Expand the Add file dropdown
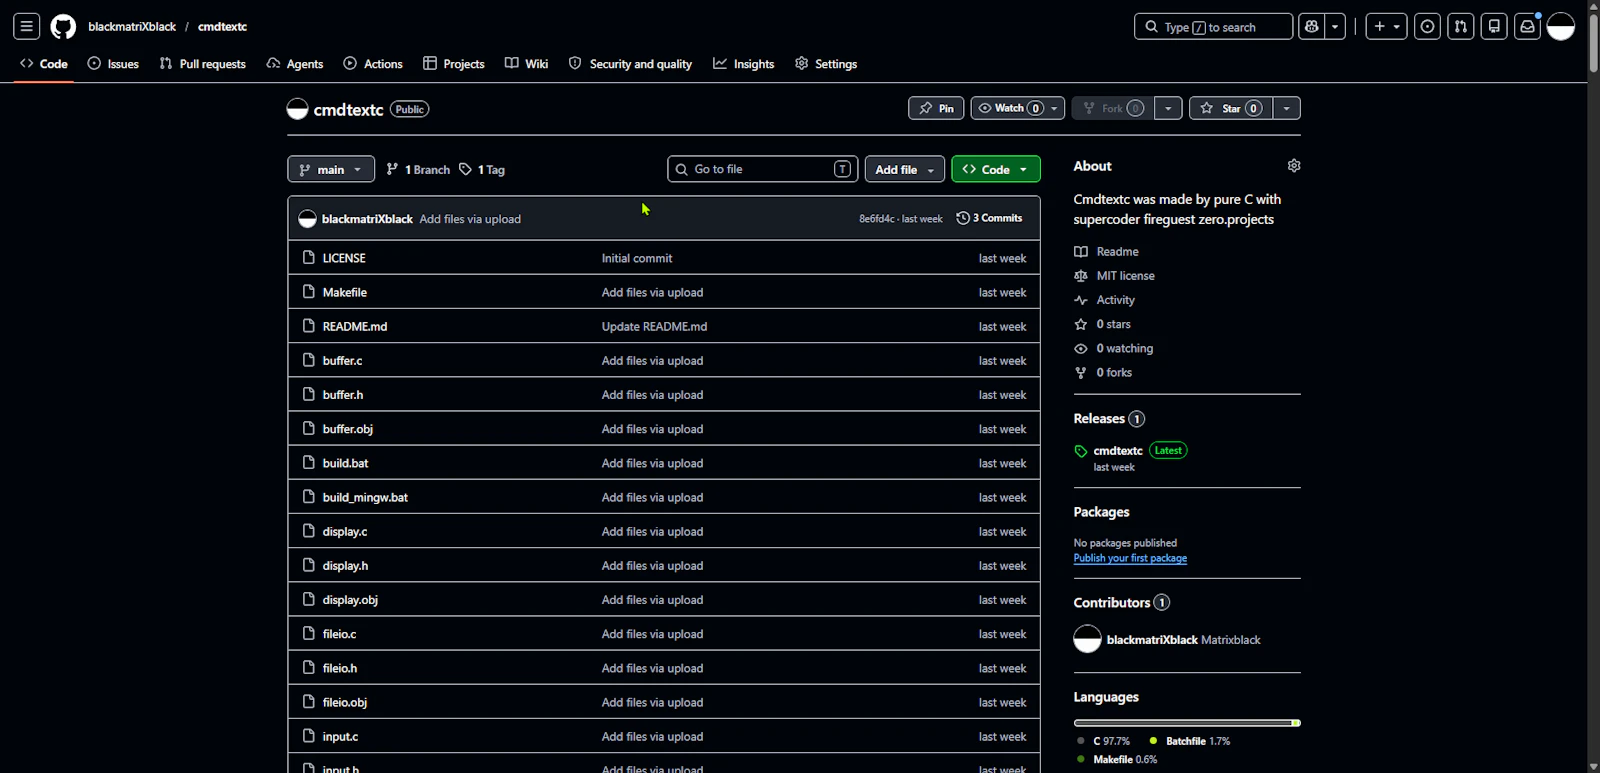Image resolution: width=1600 pixels, height=773 pixels. point(905,169)
